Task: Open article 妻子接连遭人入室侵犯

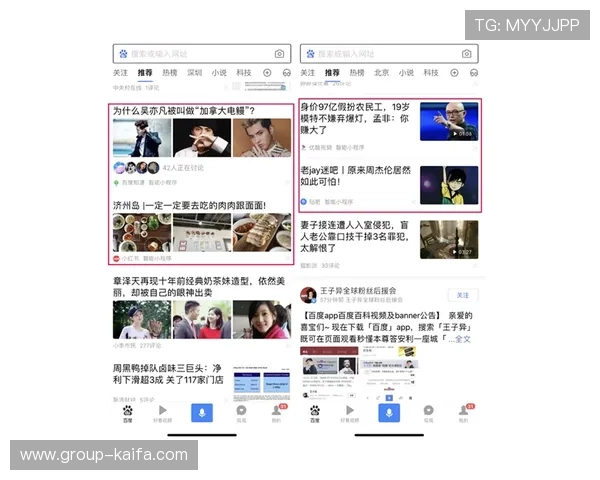Action: tap(355, 236)
